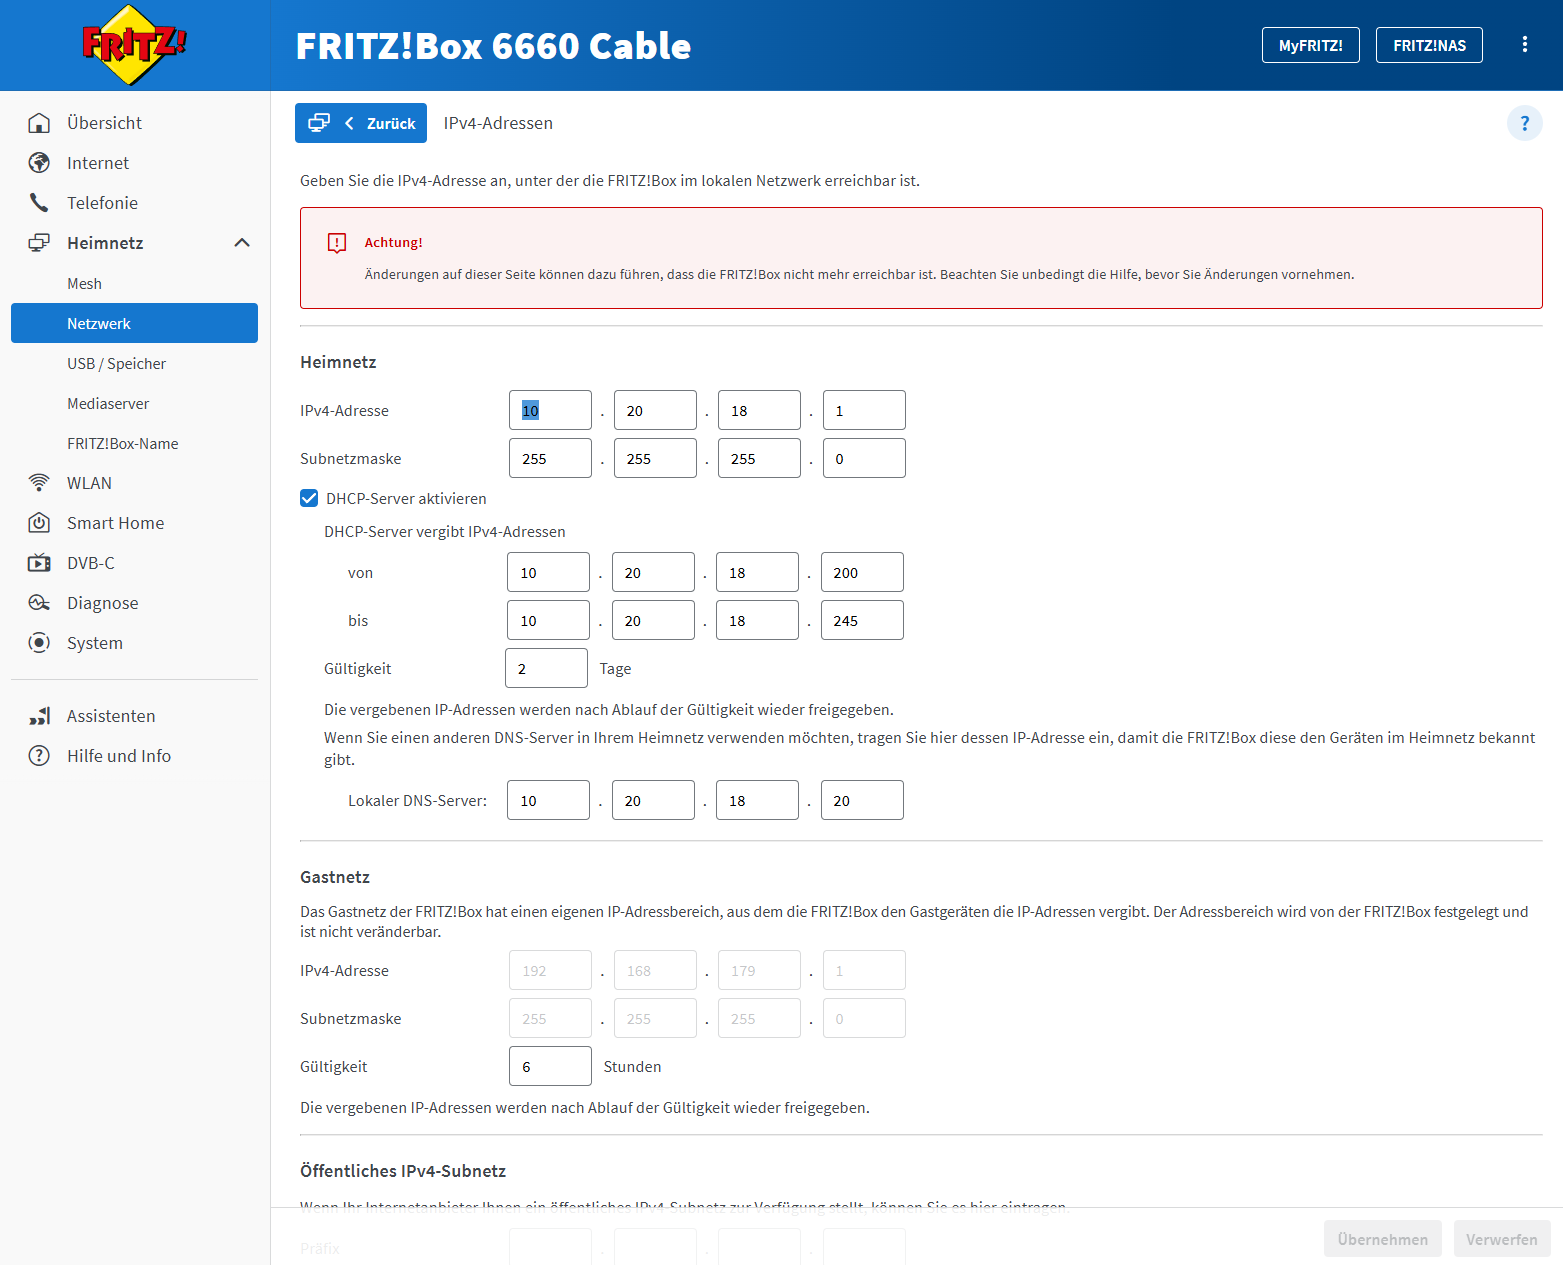Click third octet of Heimnetz IPv4-Adresse
The width and height of the screenshot is (1563, 1265).
[759, 410]
